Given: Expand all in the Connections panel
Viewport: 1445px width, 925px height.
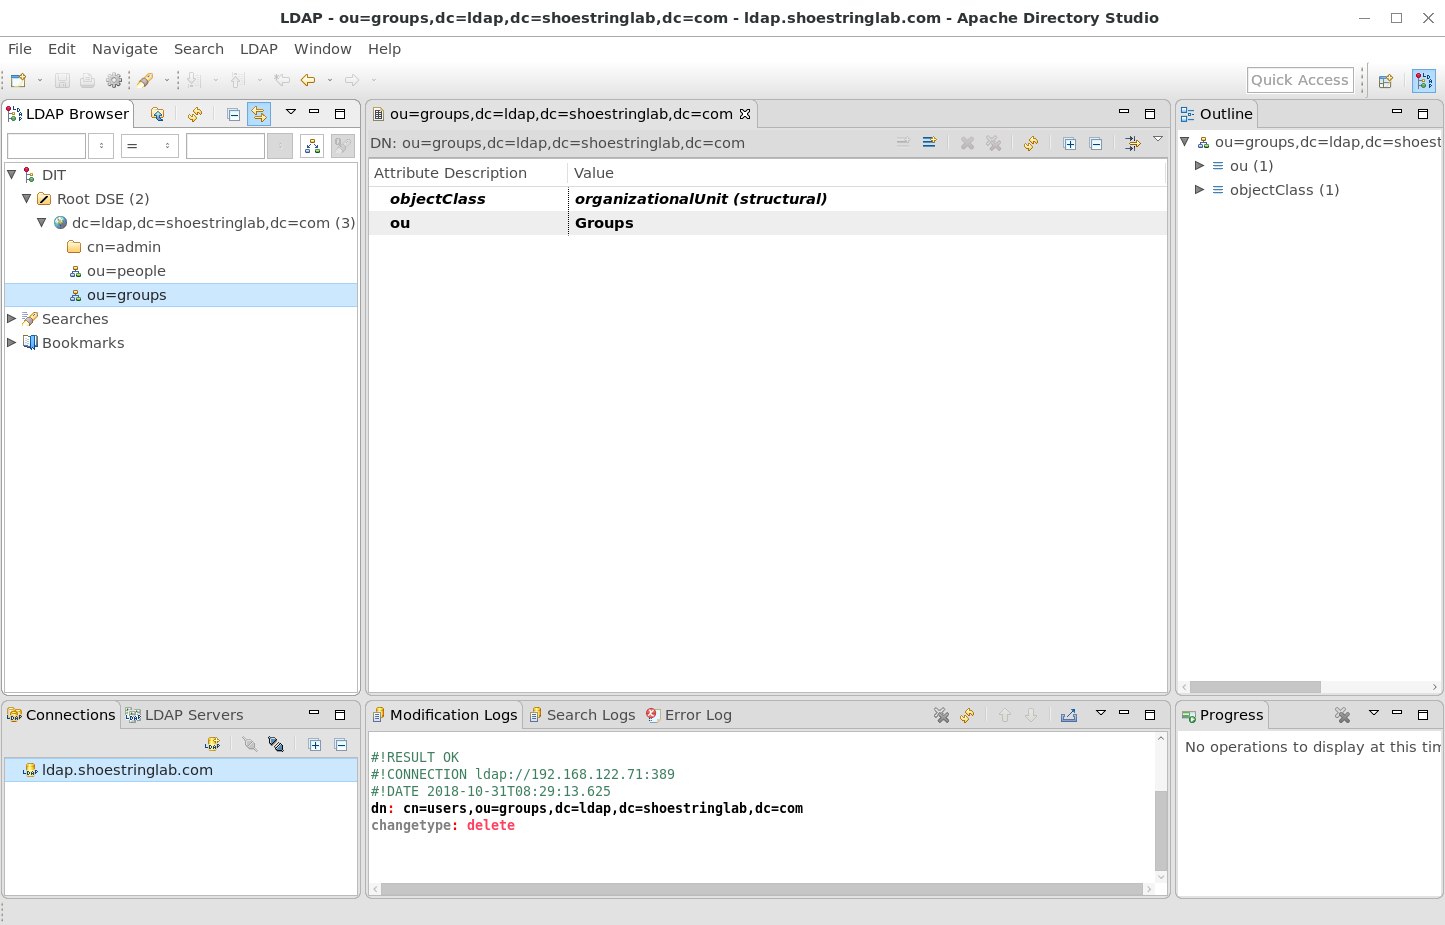Looking at the screenshot, I should click(x=315, y=744).
